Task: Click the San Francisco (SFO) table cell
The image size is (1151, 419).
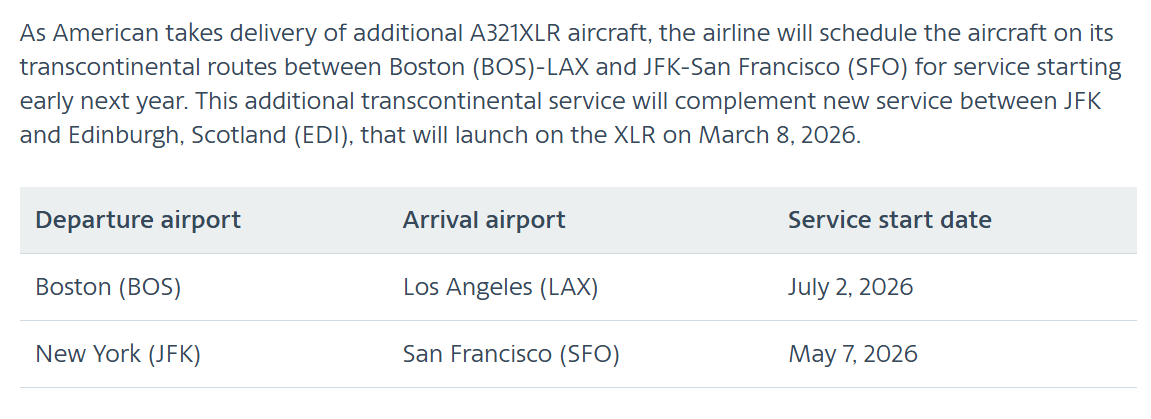Action: (511, 354)
